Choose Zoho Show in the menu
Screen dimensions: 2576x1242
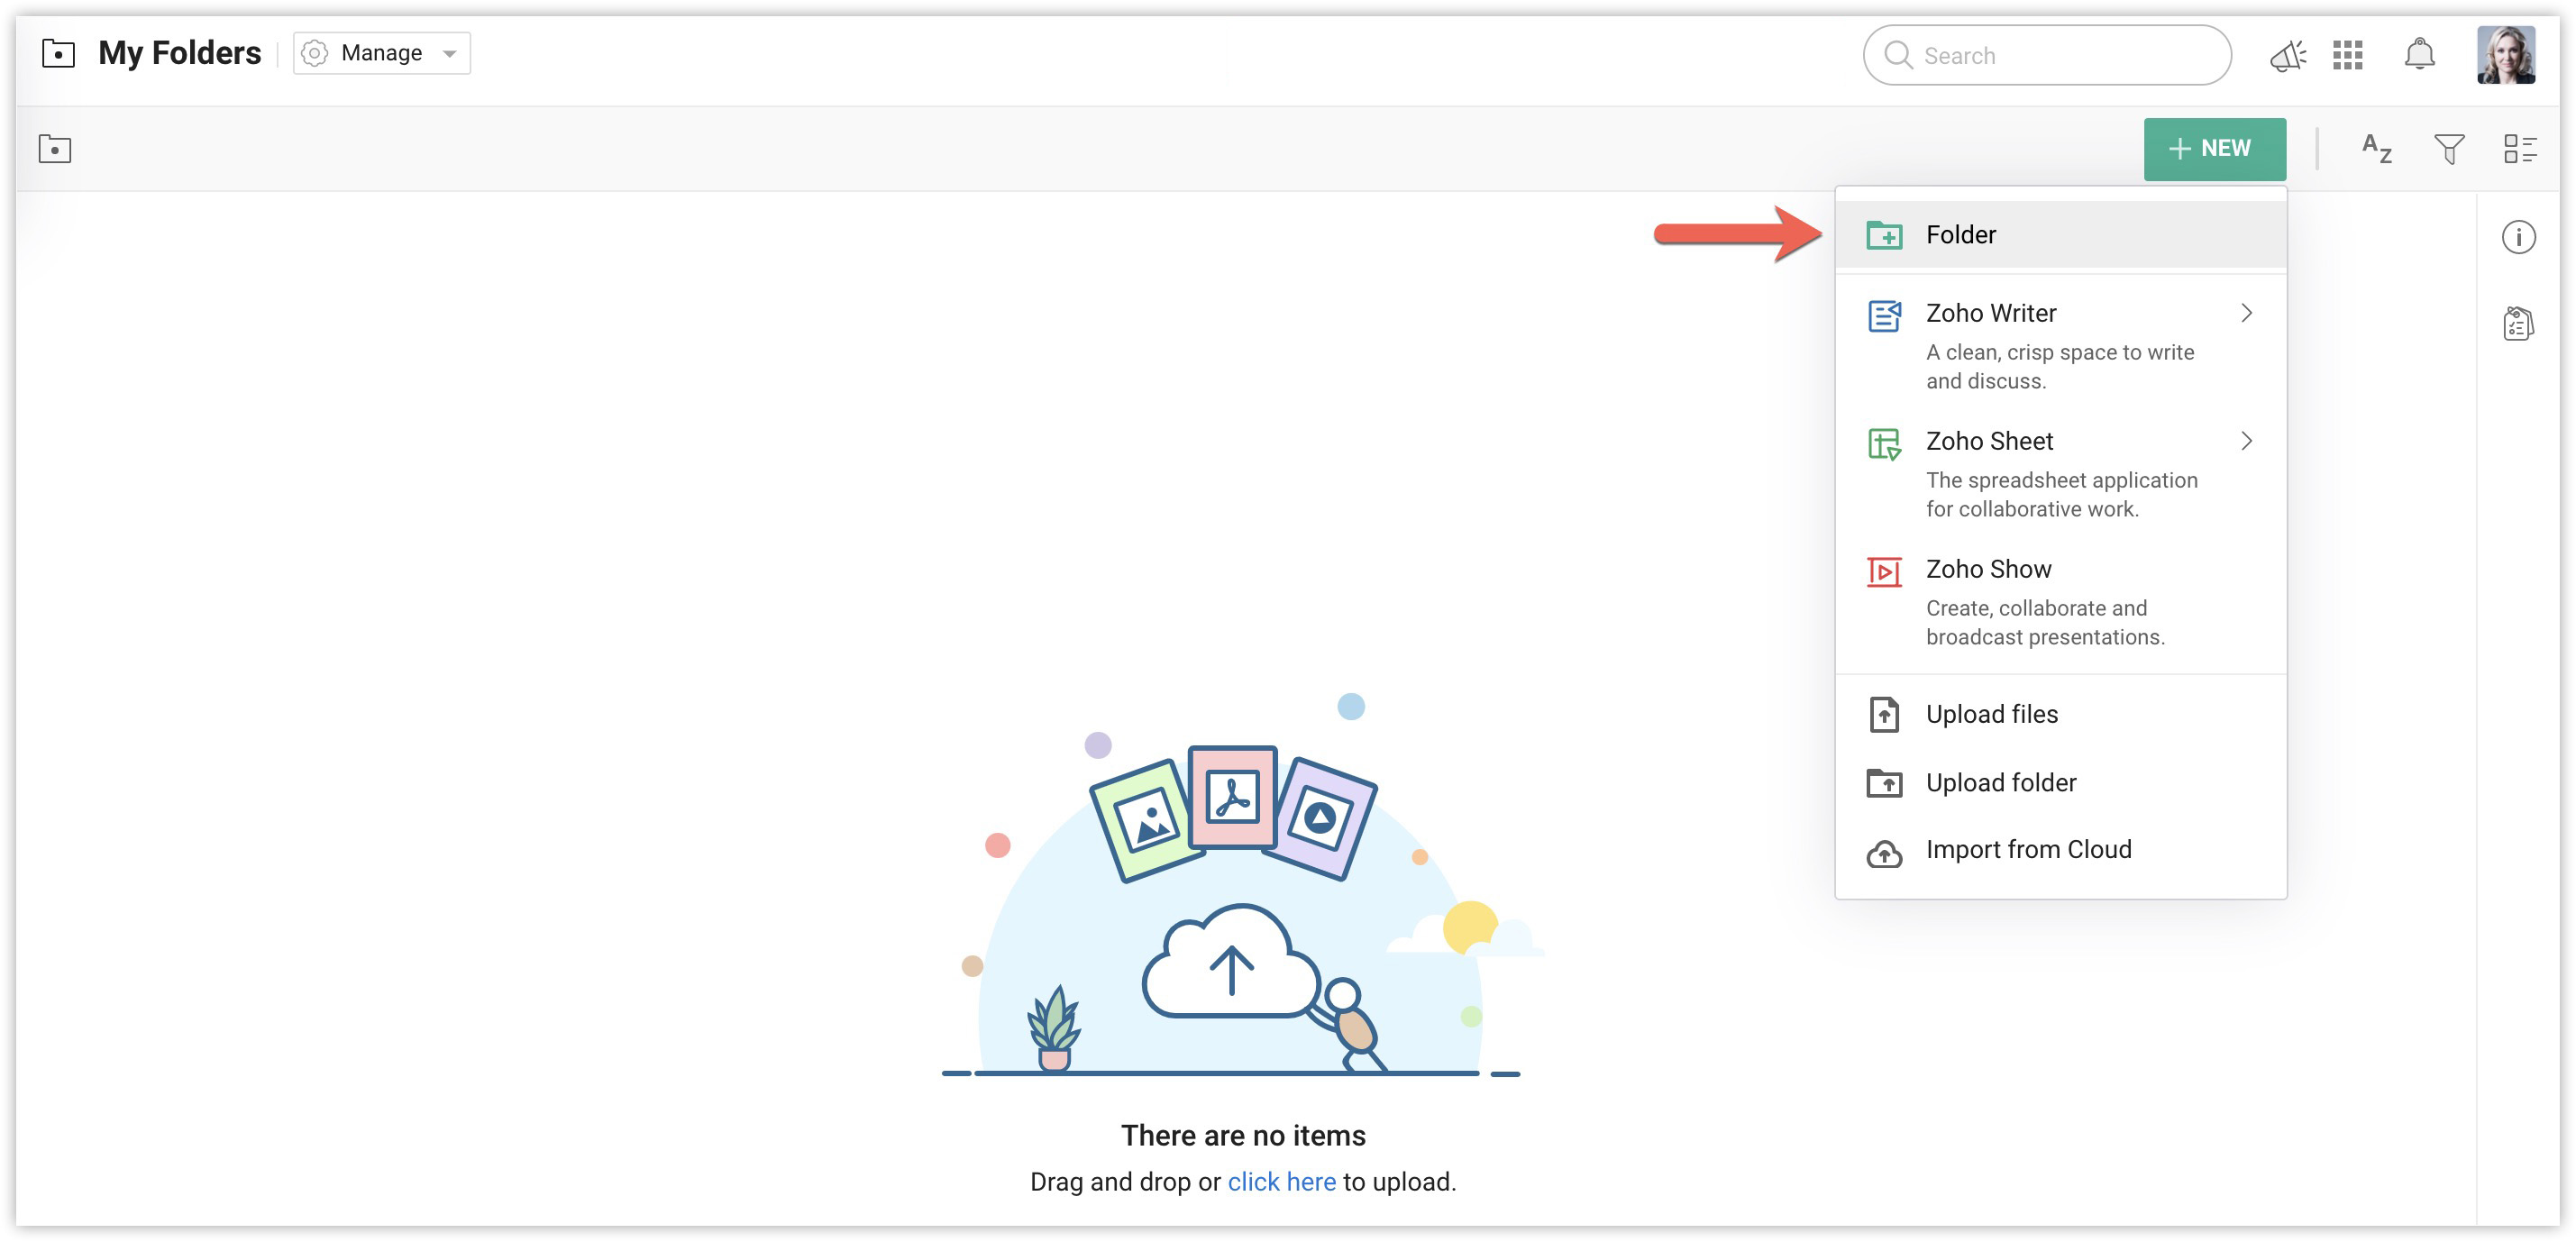pos(1988,569)
